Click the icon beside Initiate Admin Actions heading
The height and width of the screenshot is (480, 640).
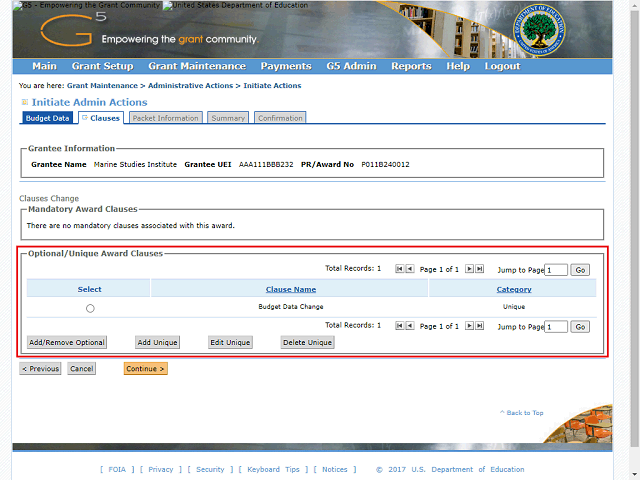click(x=24, y=102)
